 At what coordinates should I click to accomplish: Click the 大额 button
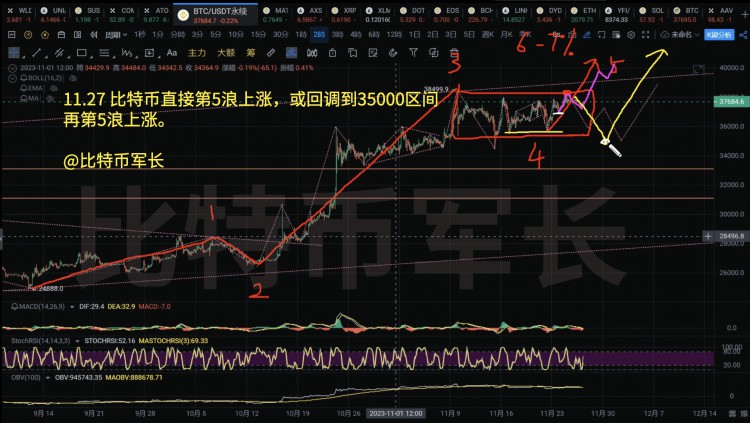tap(226, 53)
